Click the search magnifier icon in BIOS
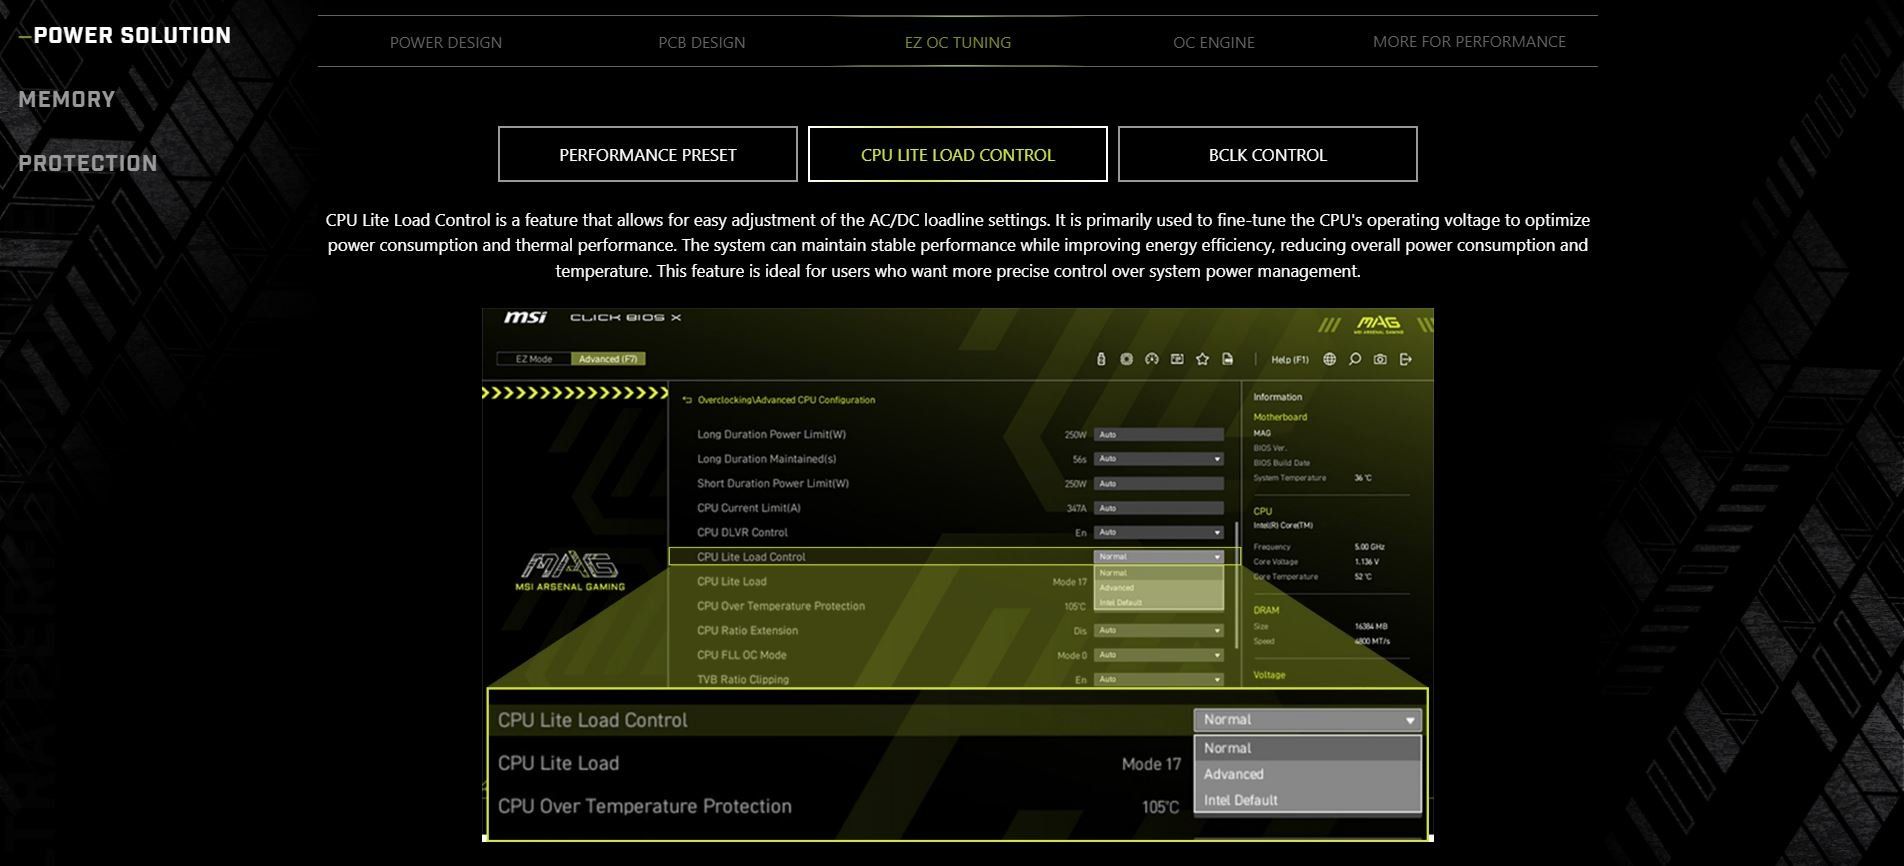 1355,359
